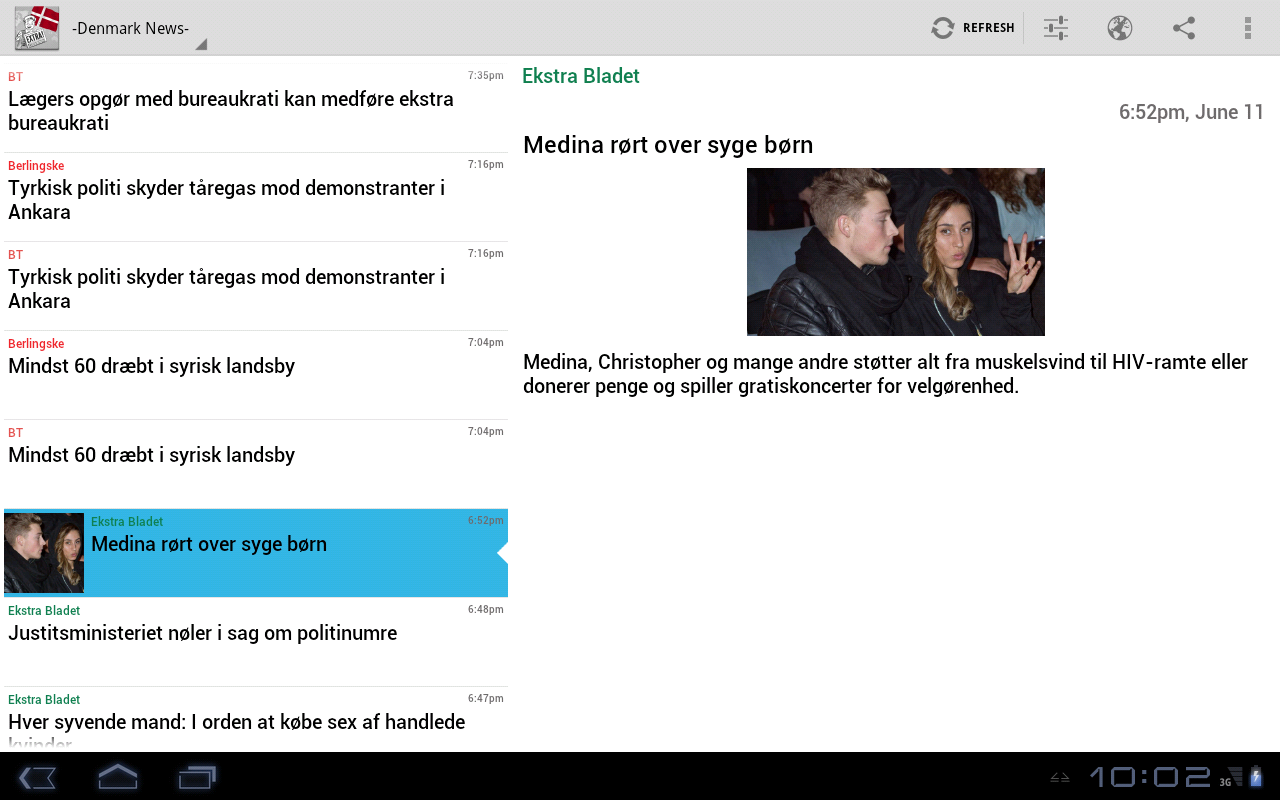Tap the article headline Medina rørt over syge børn
1280x800 pixels.
click(x=668, y=145)
